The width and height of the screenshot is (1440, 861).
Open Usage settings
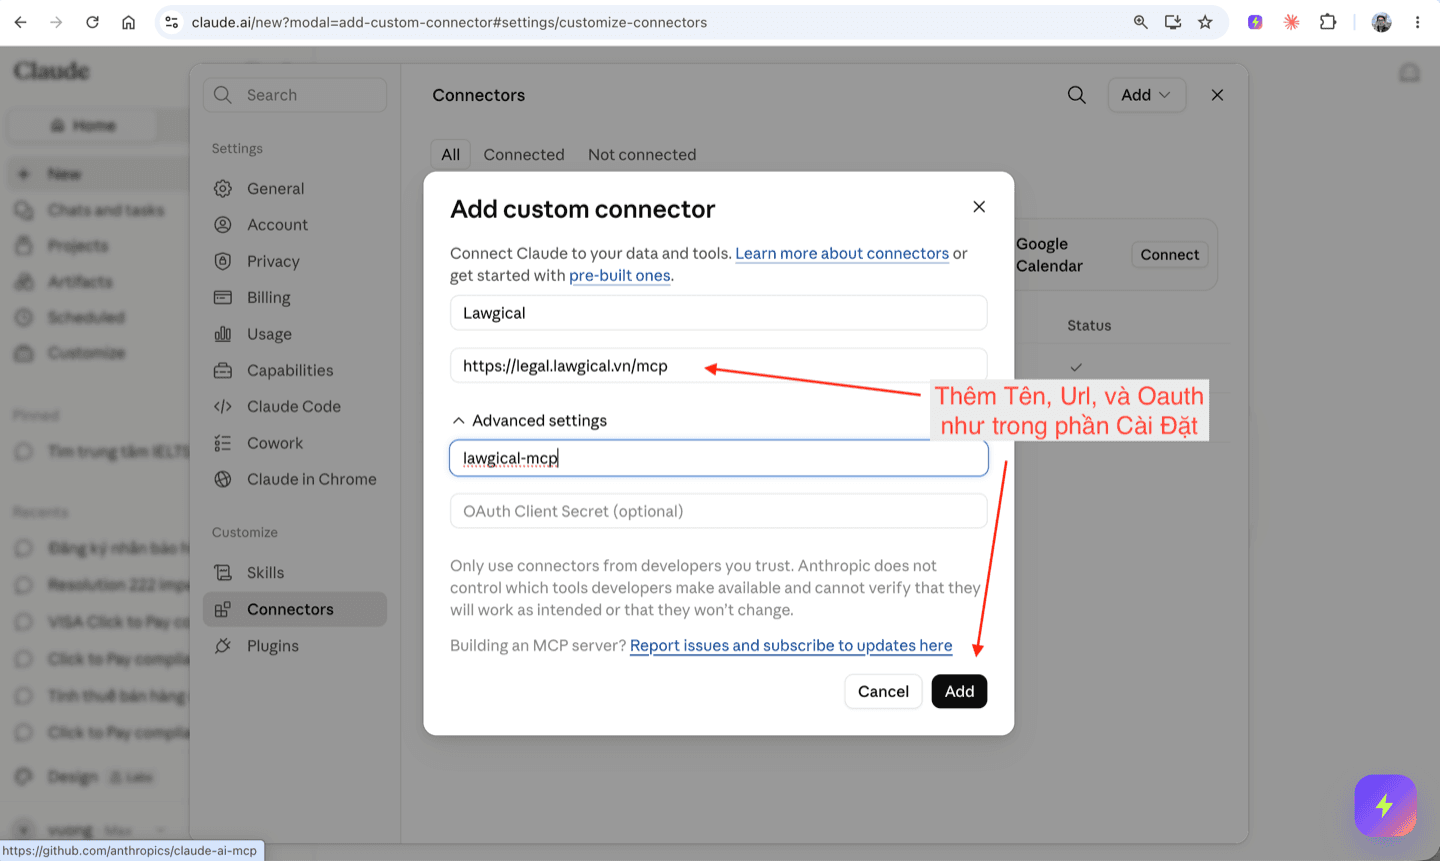point(295,334)
